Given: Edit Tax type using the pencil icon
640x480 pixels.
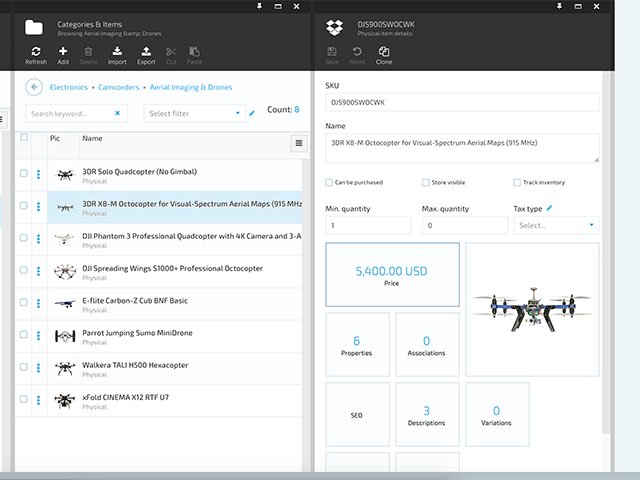Looking at the screenshot, I should click(x=549, y=208).
